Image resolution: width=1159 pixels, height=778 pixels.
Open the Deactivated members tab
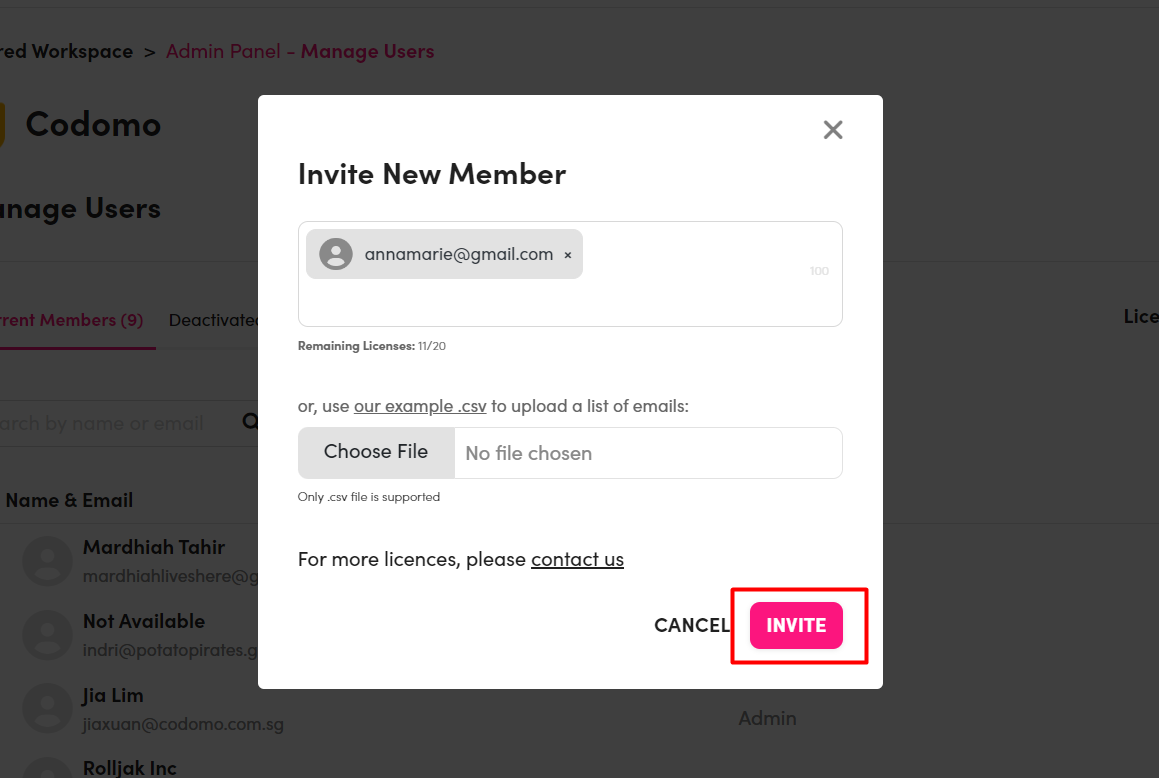tap(214, 320)
